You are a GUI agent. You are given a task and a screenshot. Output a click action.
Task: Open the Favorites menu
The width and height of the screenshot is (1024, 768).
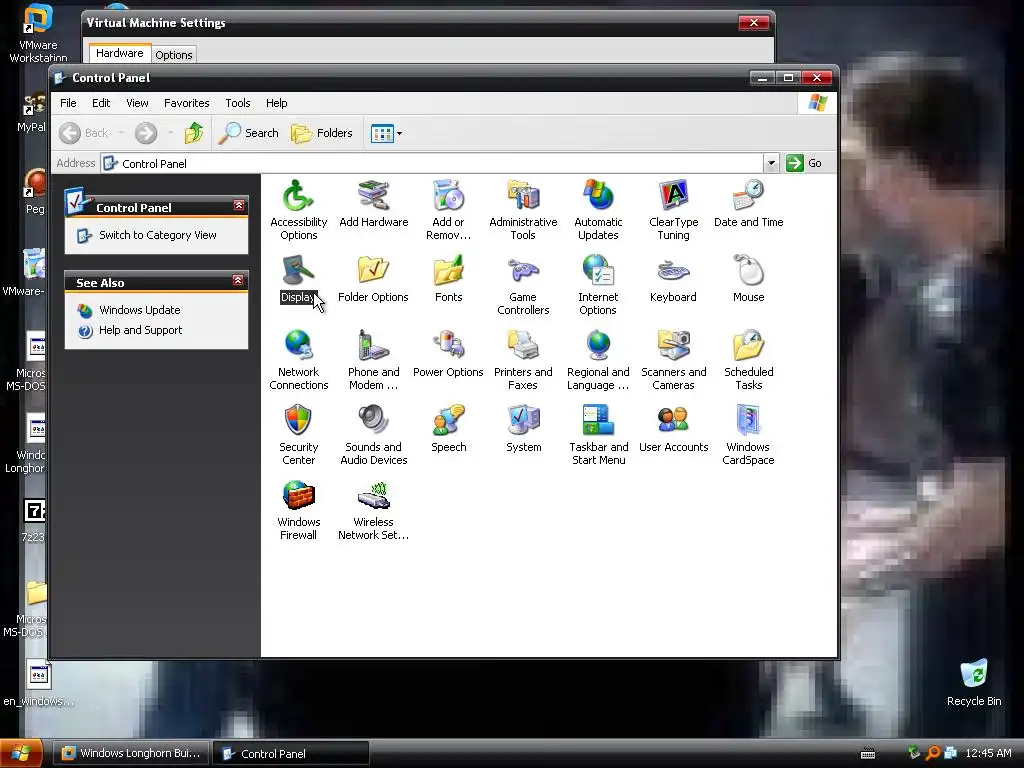[187, 103]
